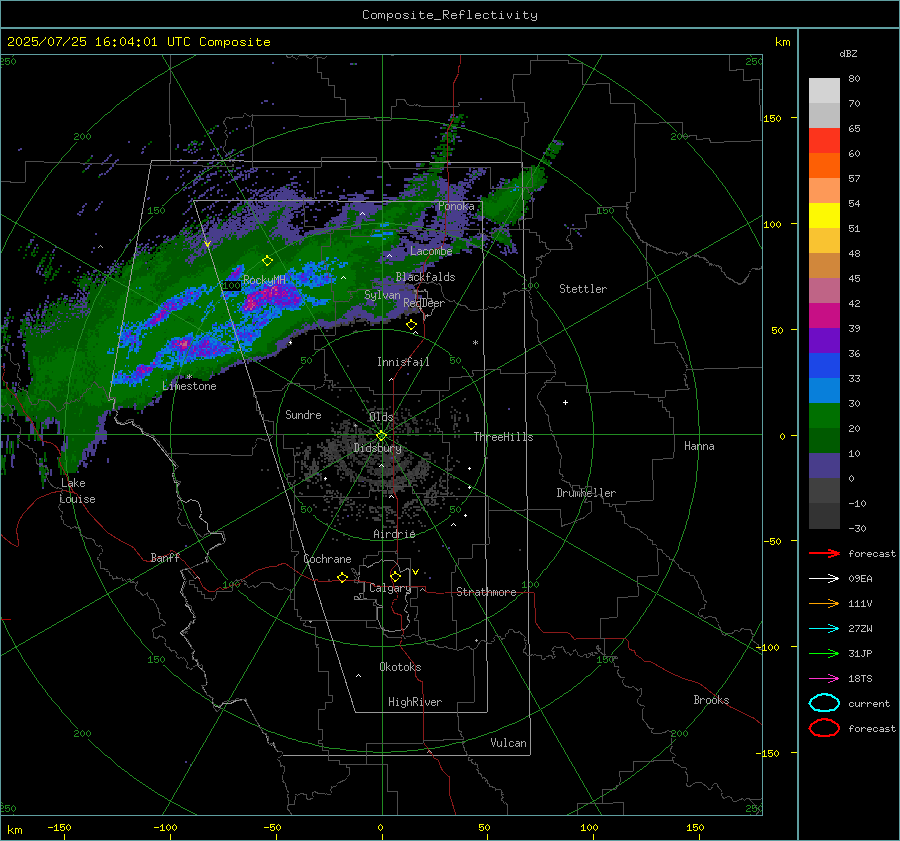Click the white asterisk marker east of Innisfail
Viewport: 900px width, 841px height.
[475, 343]
